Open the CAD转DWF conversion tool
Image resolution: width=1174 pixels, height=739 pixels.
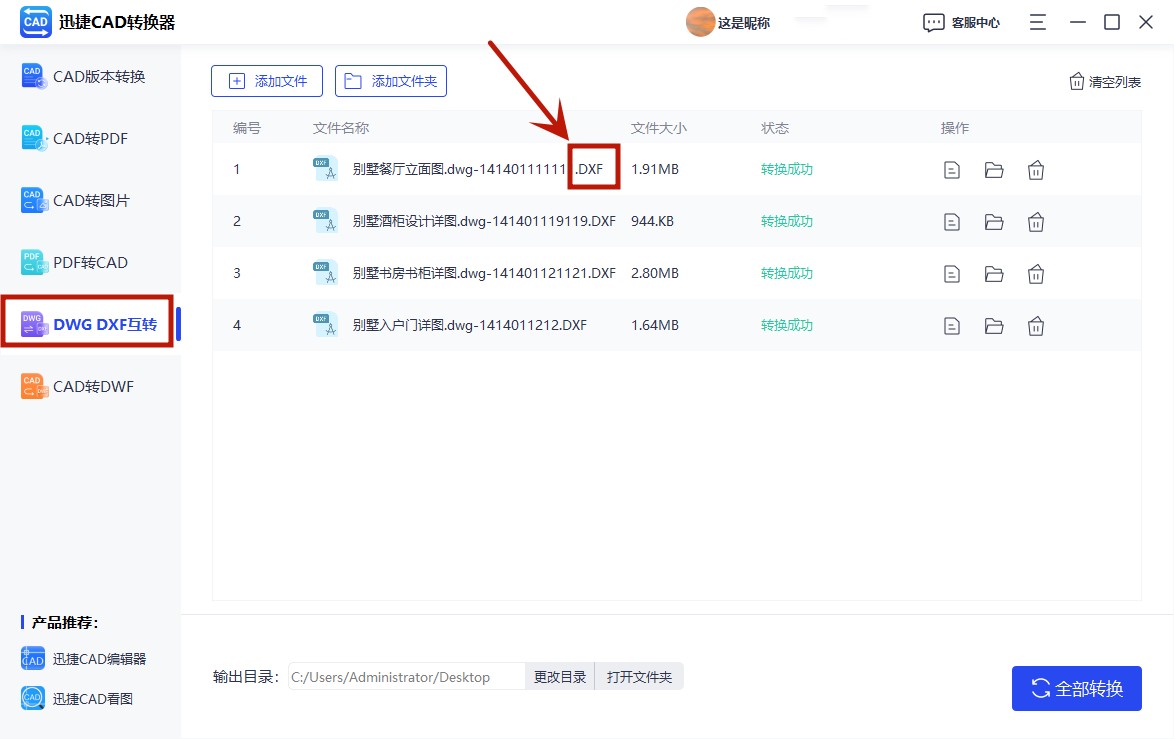(80, 386)
